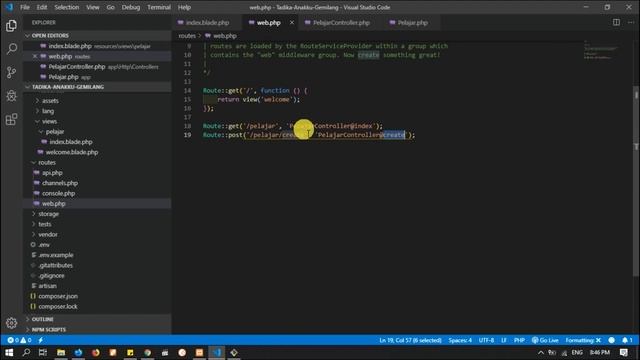Expand the assets folder
Screen dimensions: 640x360
[97, 100]
